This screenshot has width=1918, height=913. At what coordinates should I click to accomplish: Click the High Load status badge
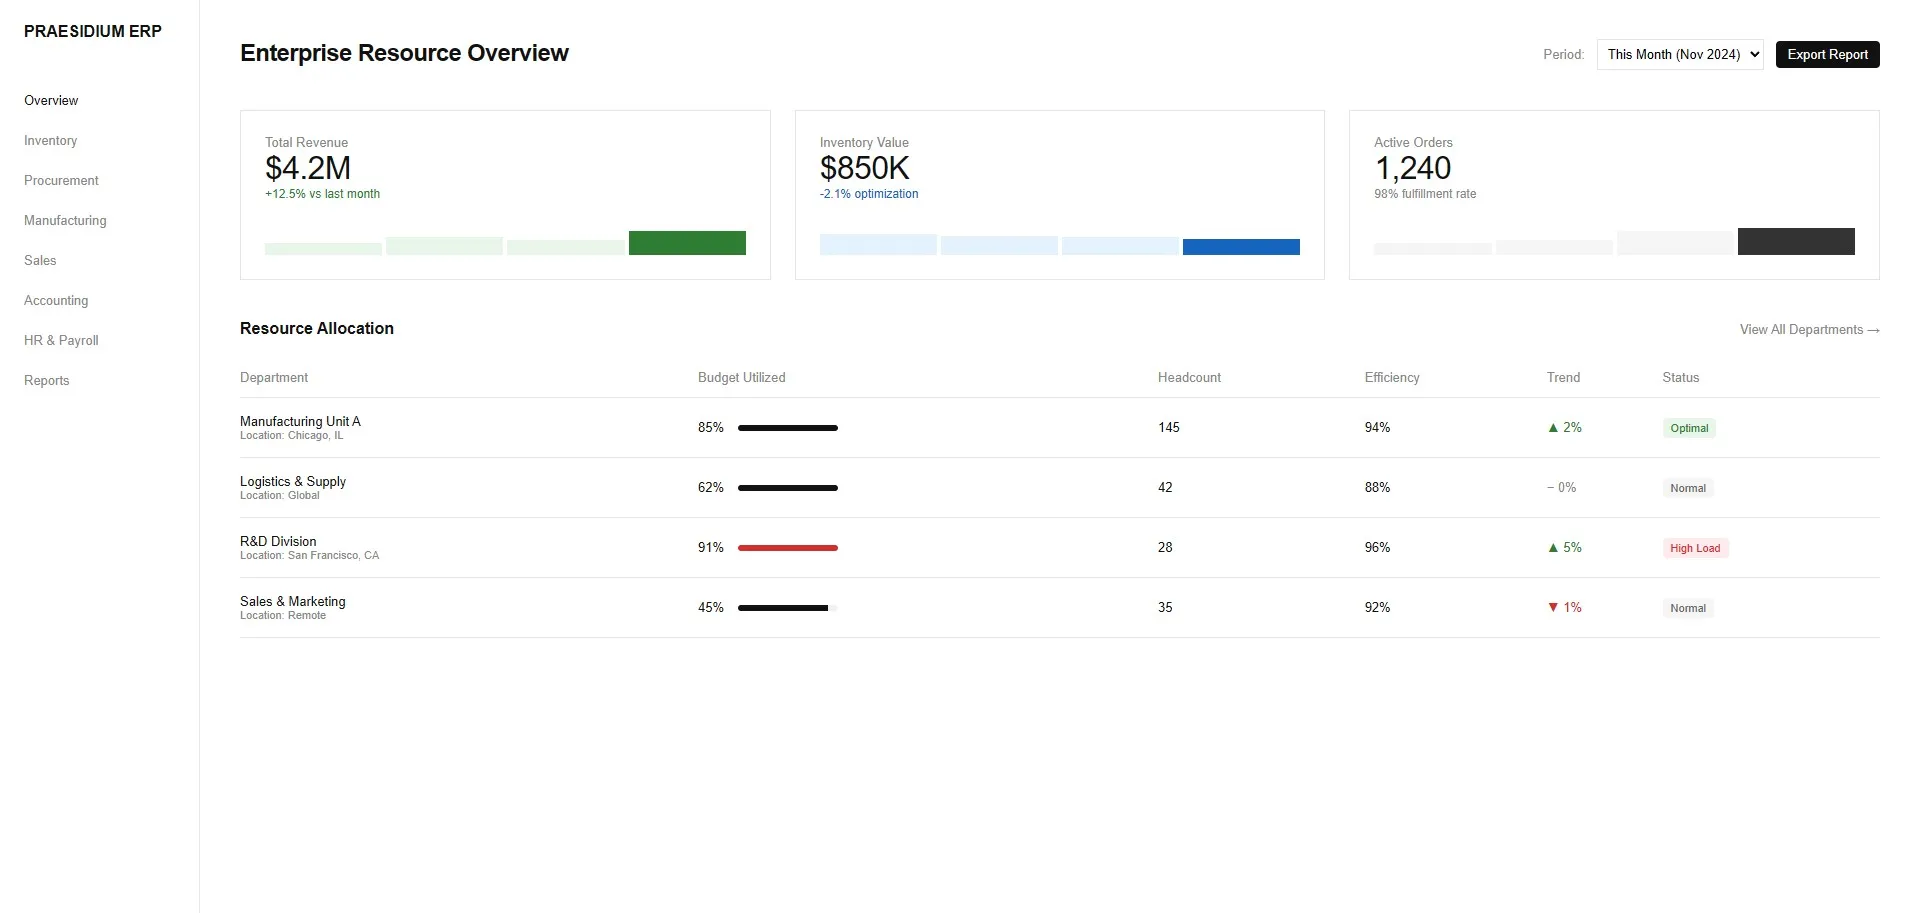pyautogui.click(x=1695, y=547)
